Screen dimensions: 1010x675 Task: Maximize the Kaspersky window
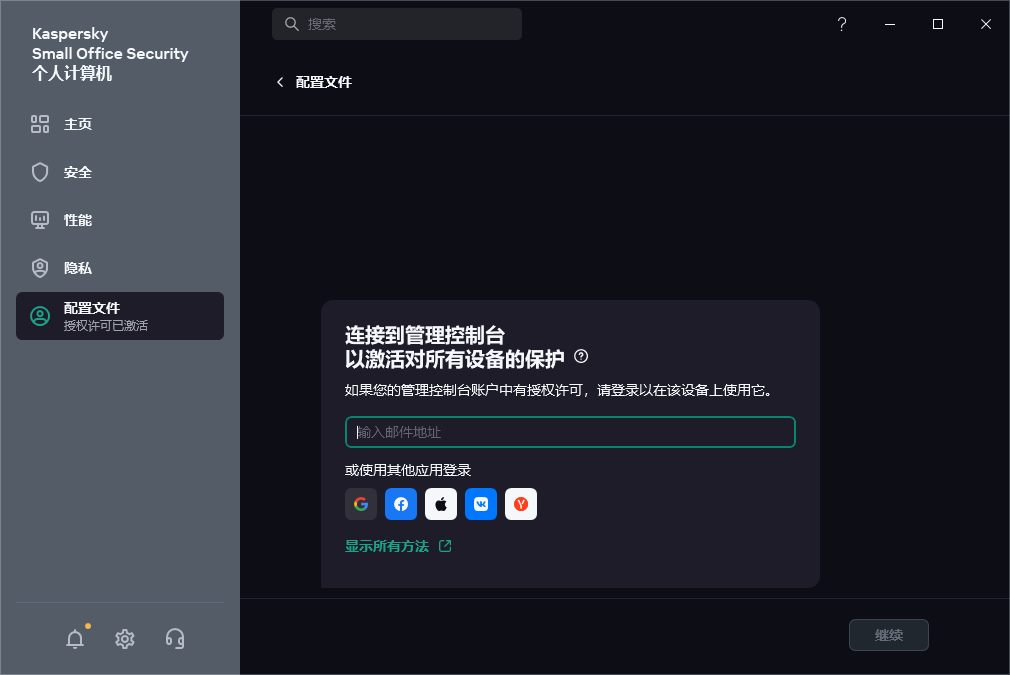(938, 24)
